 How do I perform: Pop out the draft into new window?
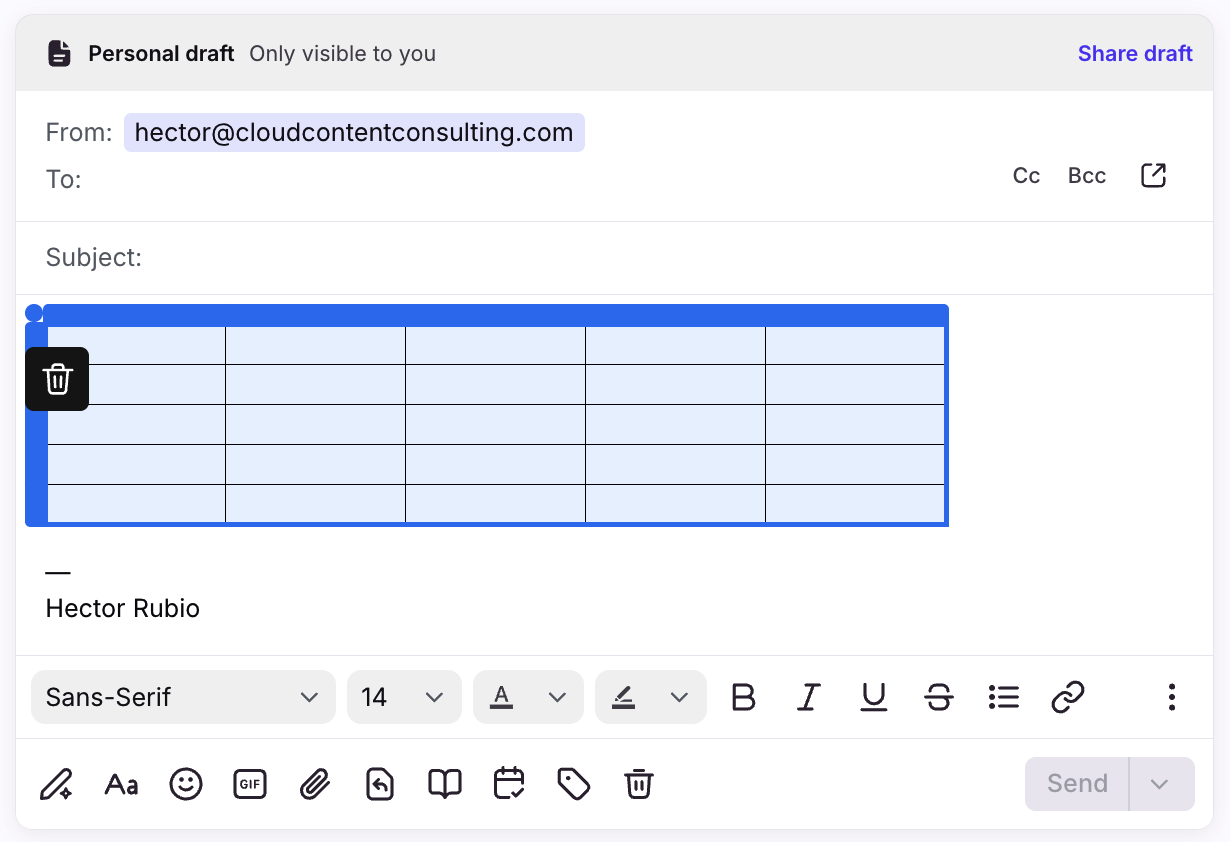tap(1153, 176)
